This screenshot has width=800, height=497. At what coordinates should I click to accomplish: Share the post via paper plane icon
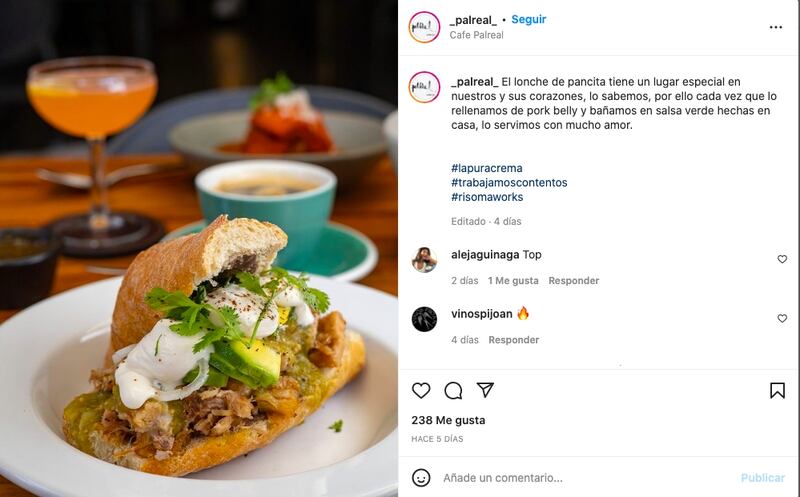485,390
